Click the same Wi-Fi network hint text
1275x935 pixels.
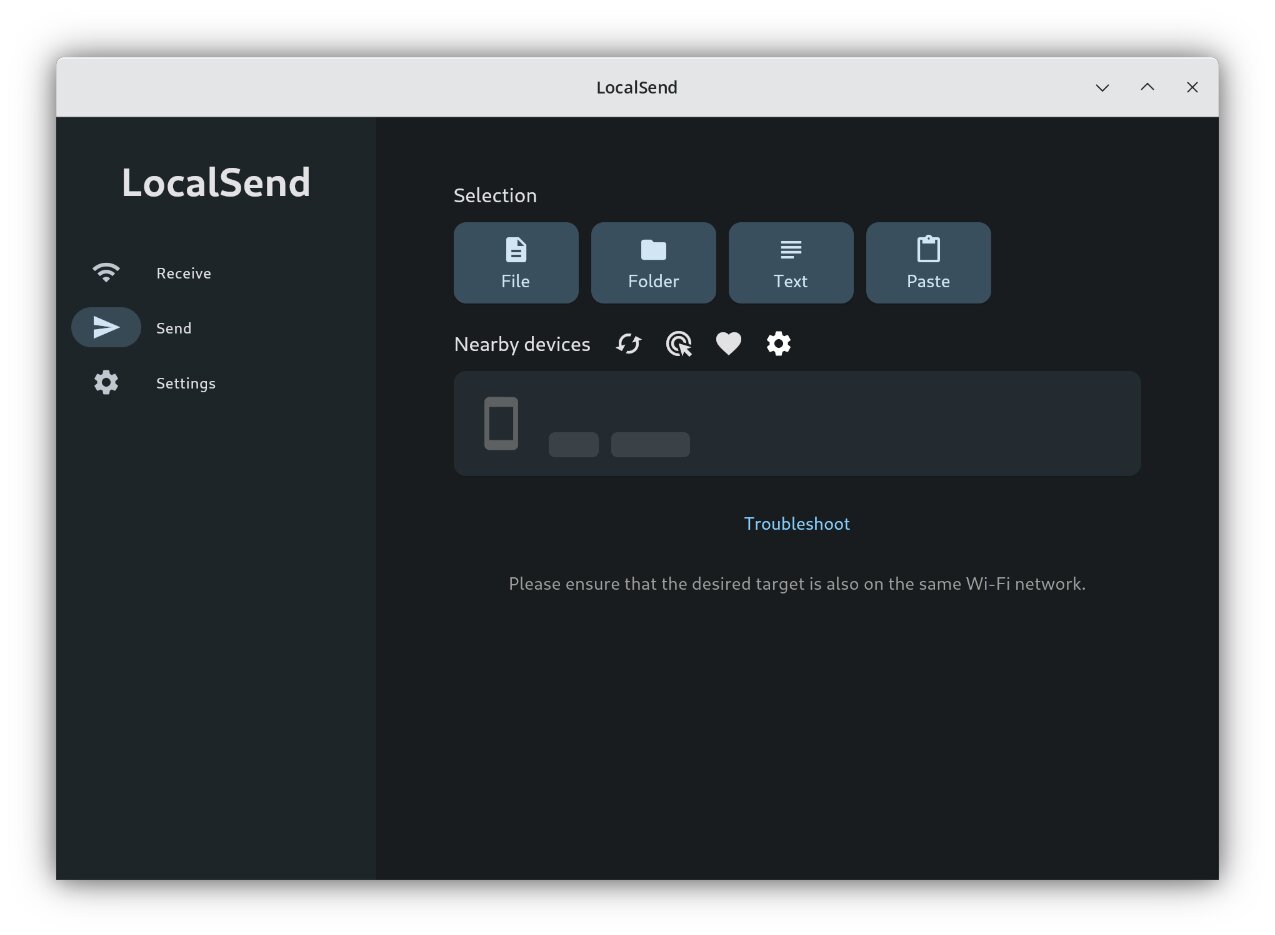click(x=797, y=584)
